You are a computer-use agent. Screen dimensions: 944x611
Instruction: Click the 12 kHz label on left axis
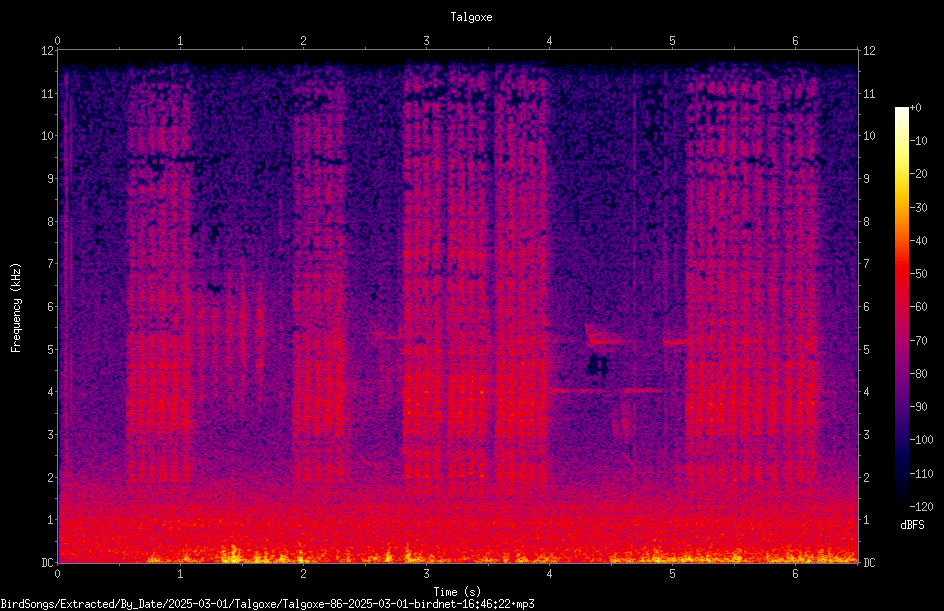click(48, 51)
